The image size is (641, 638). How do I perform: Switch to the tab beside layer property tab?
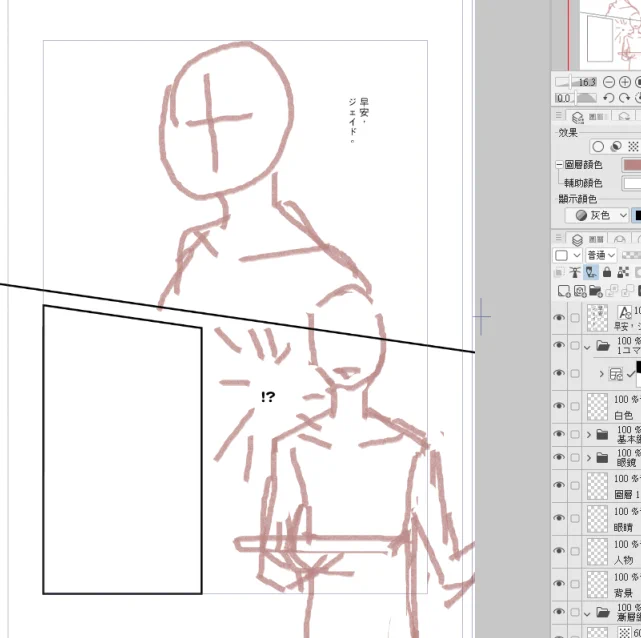pos(624,117)
